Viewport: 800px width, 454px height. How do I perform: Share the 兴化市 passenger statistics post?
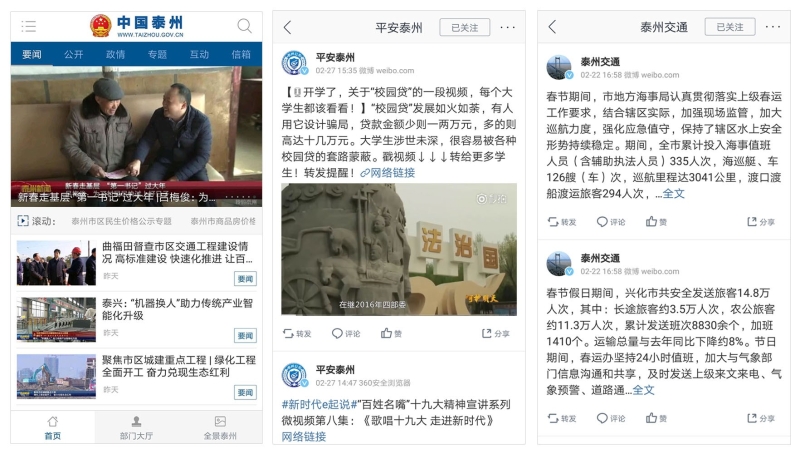(x=761, y=418)
